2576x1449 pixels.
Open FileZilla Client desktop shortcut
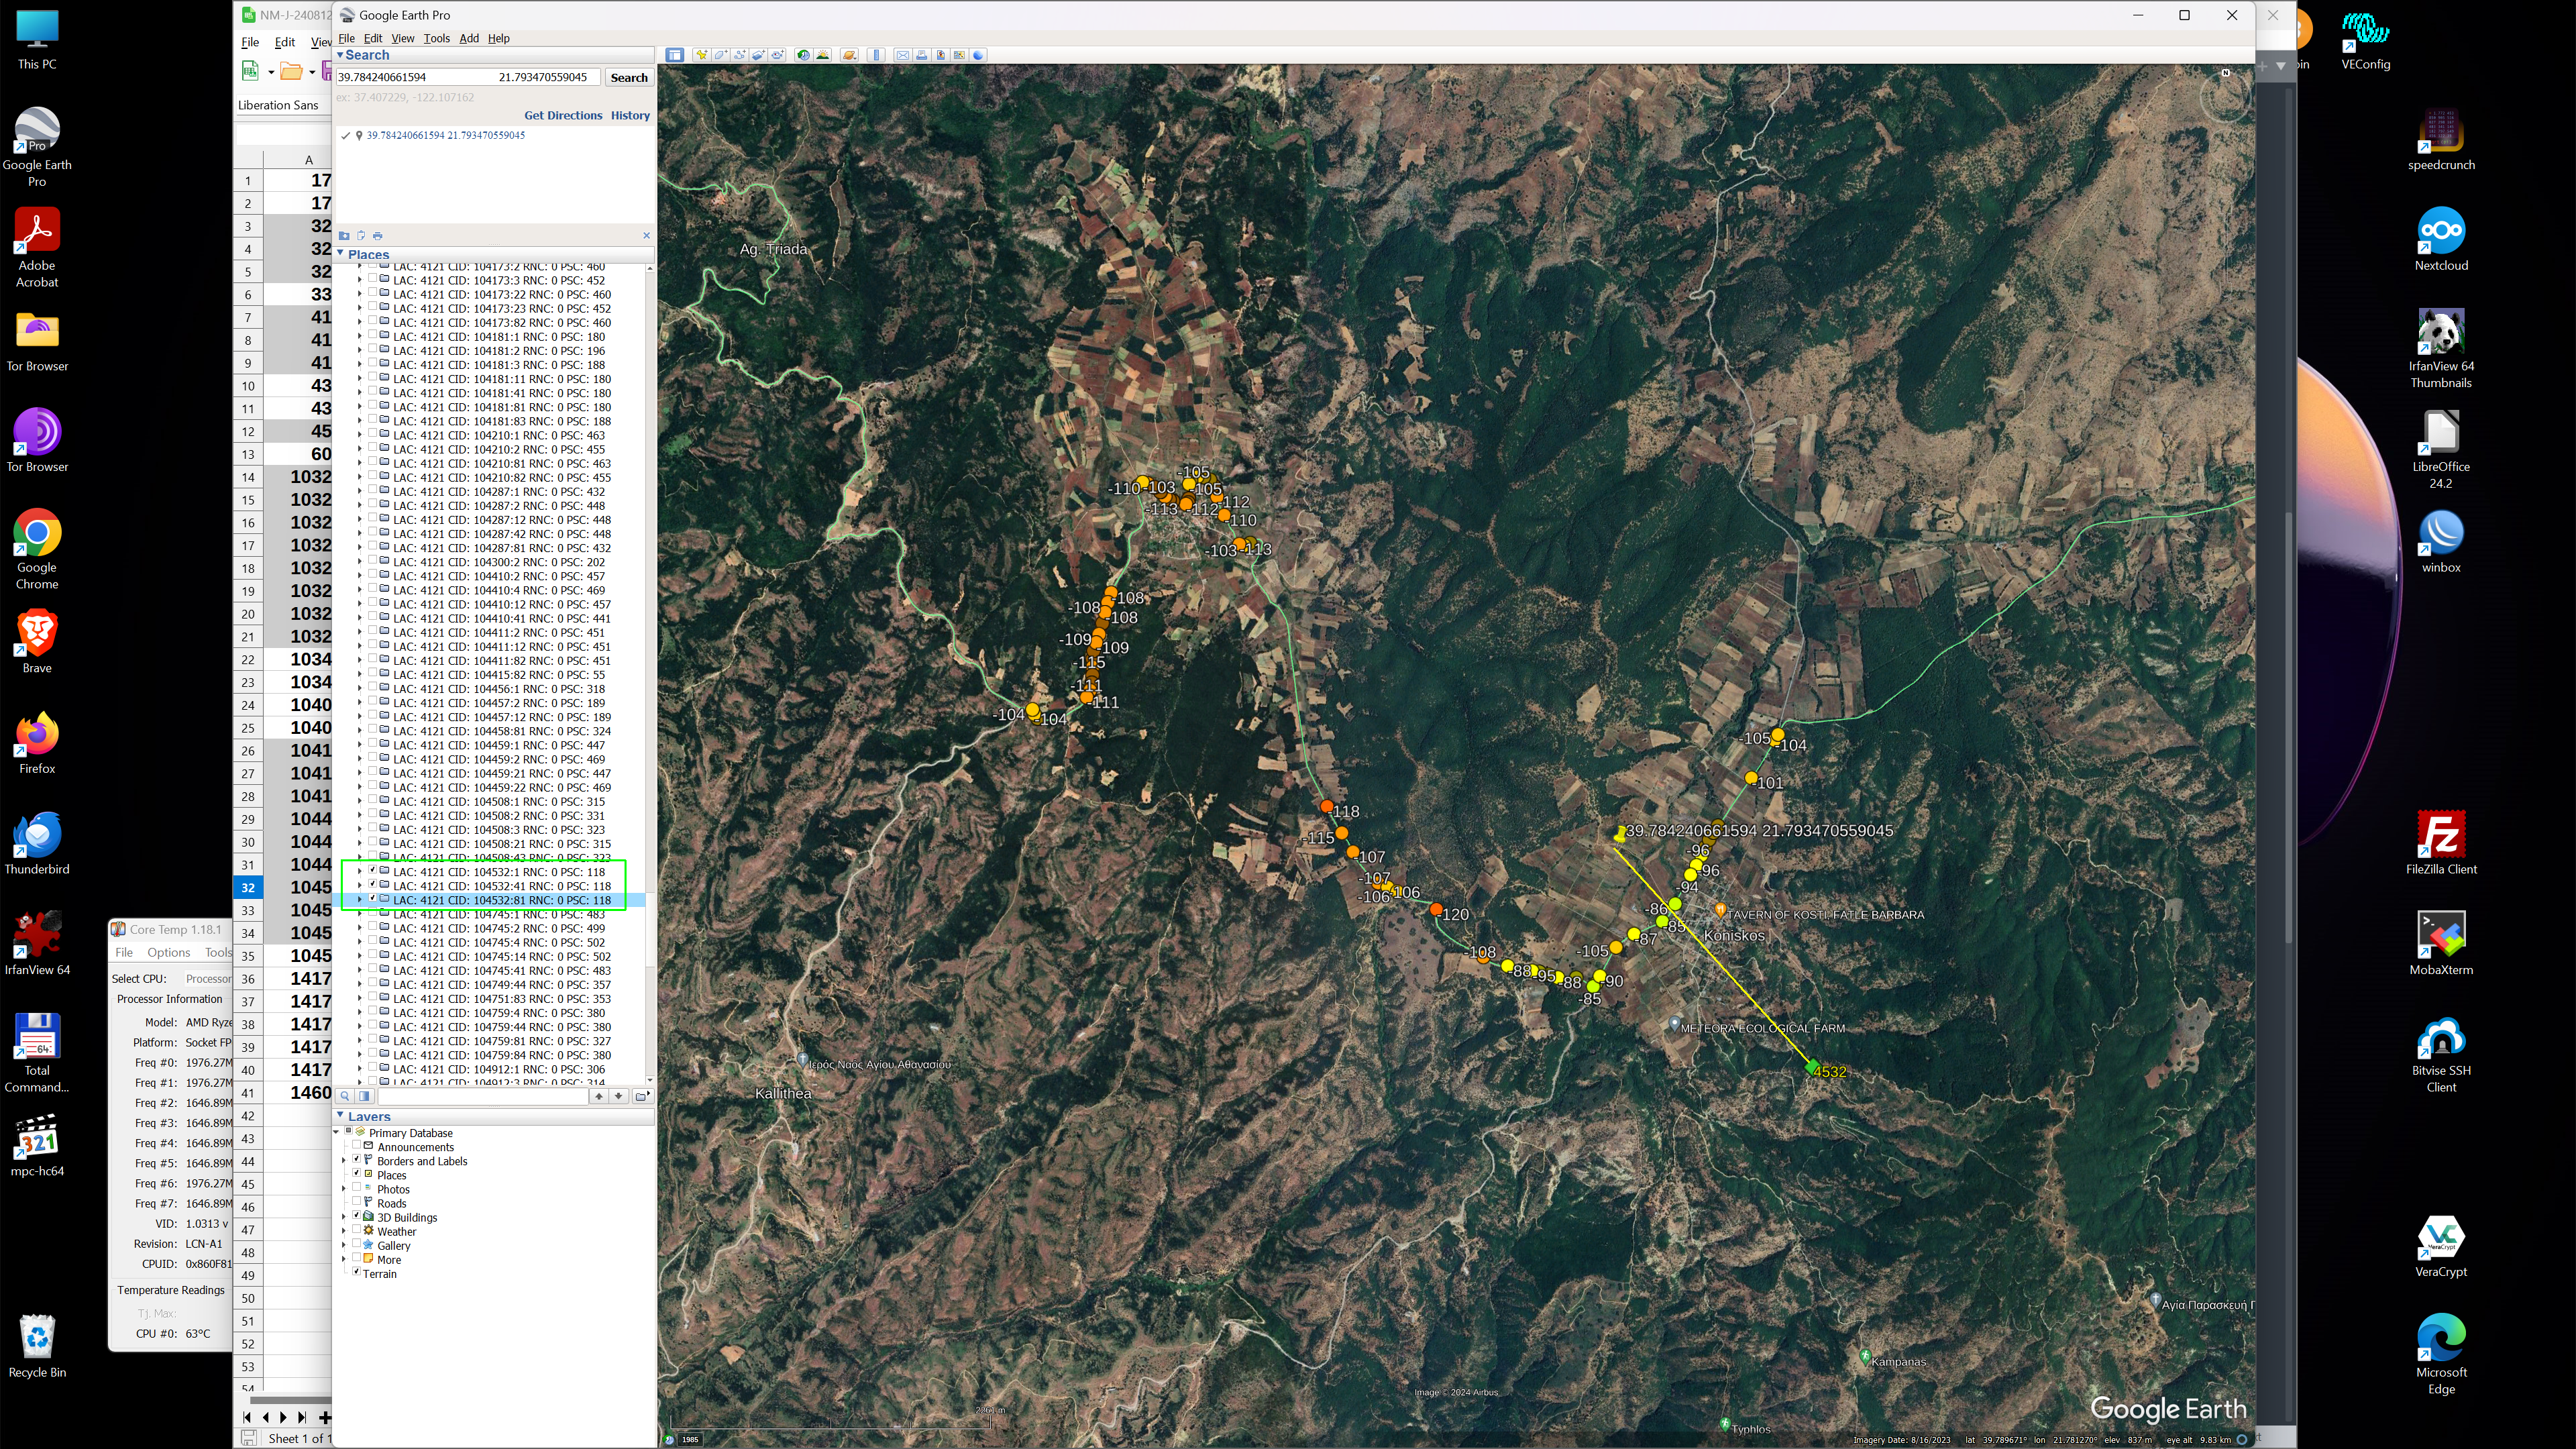pyautogui.click(x=2441, y=842)
